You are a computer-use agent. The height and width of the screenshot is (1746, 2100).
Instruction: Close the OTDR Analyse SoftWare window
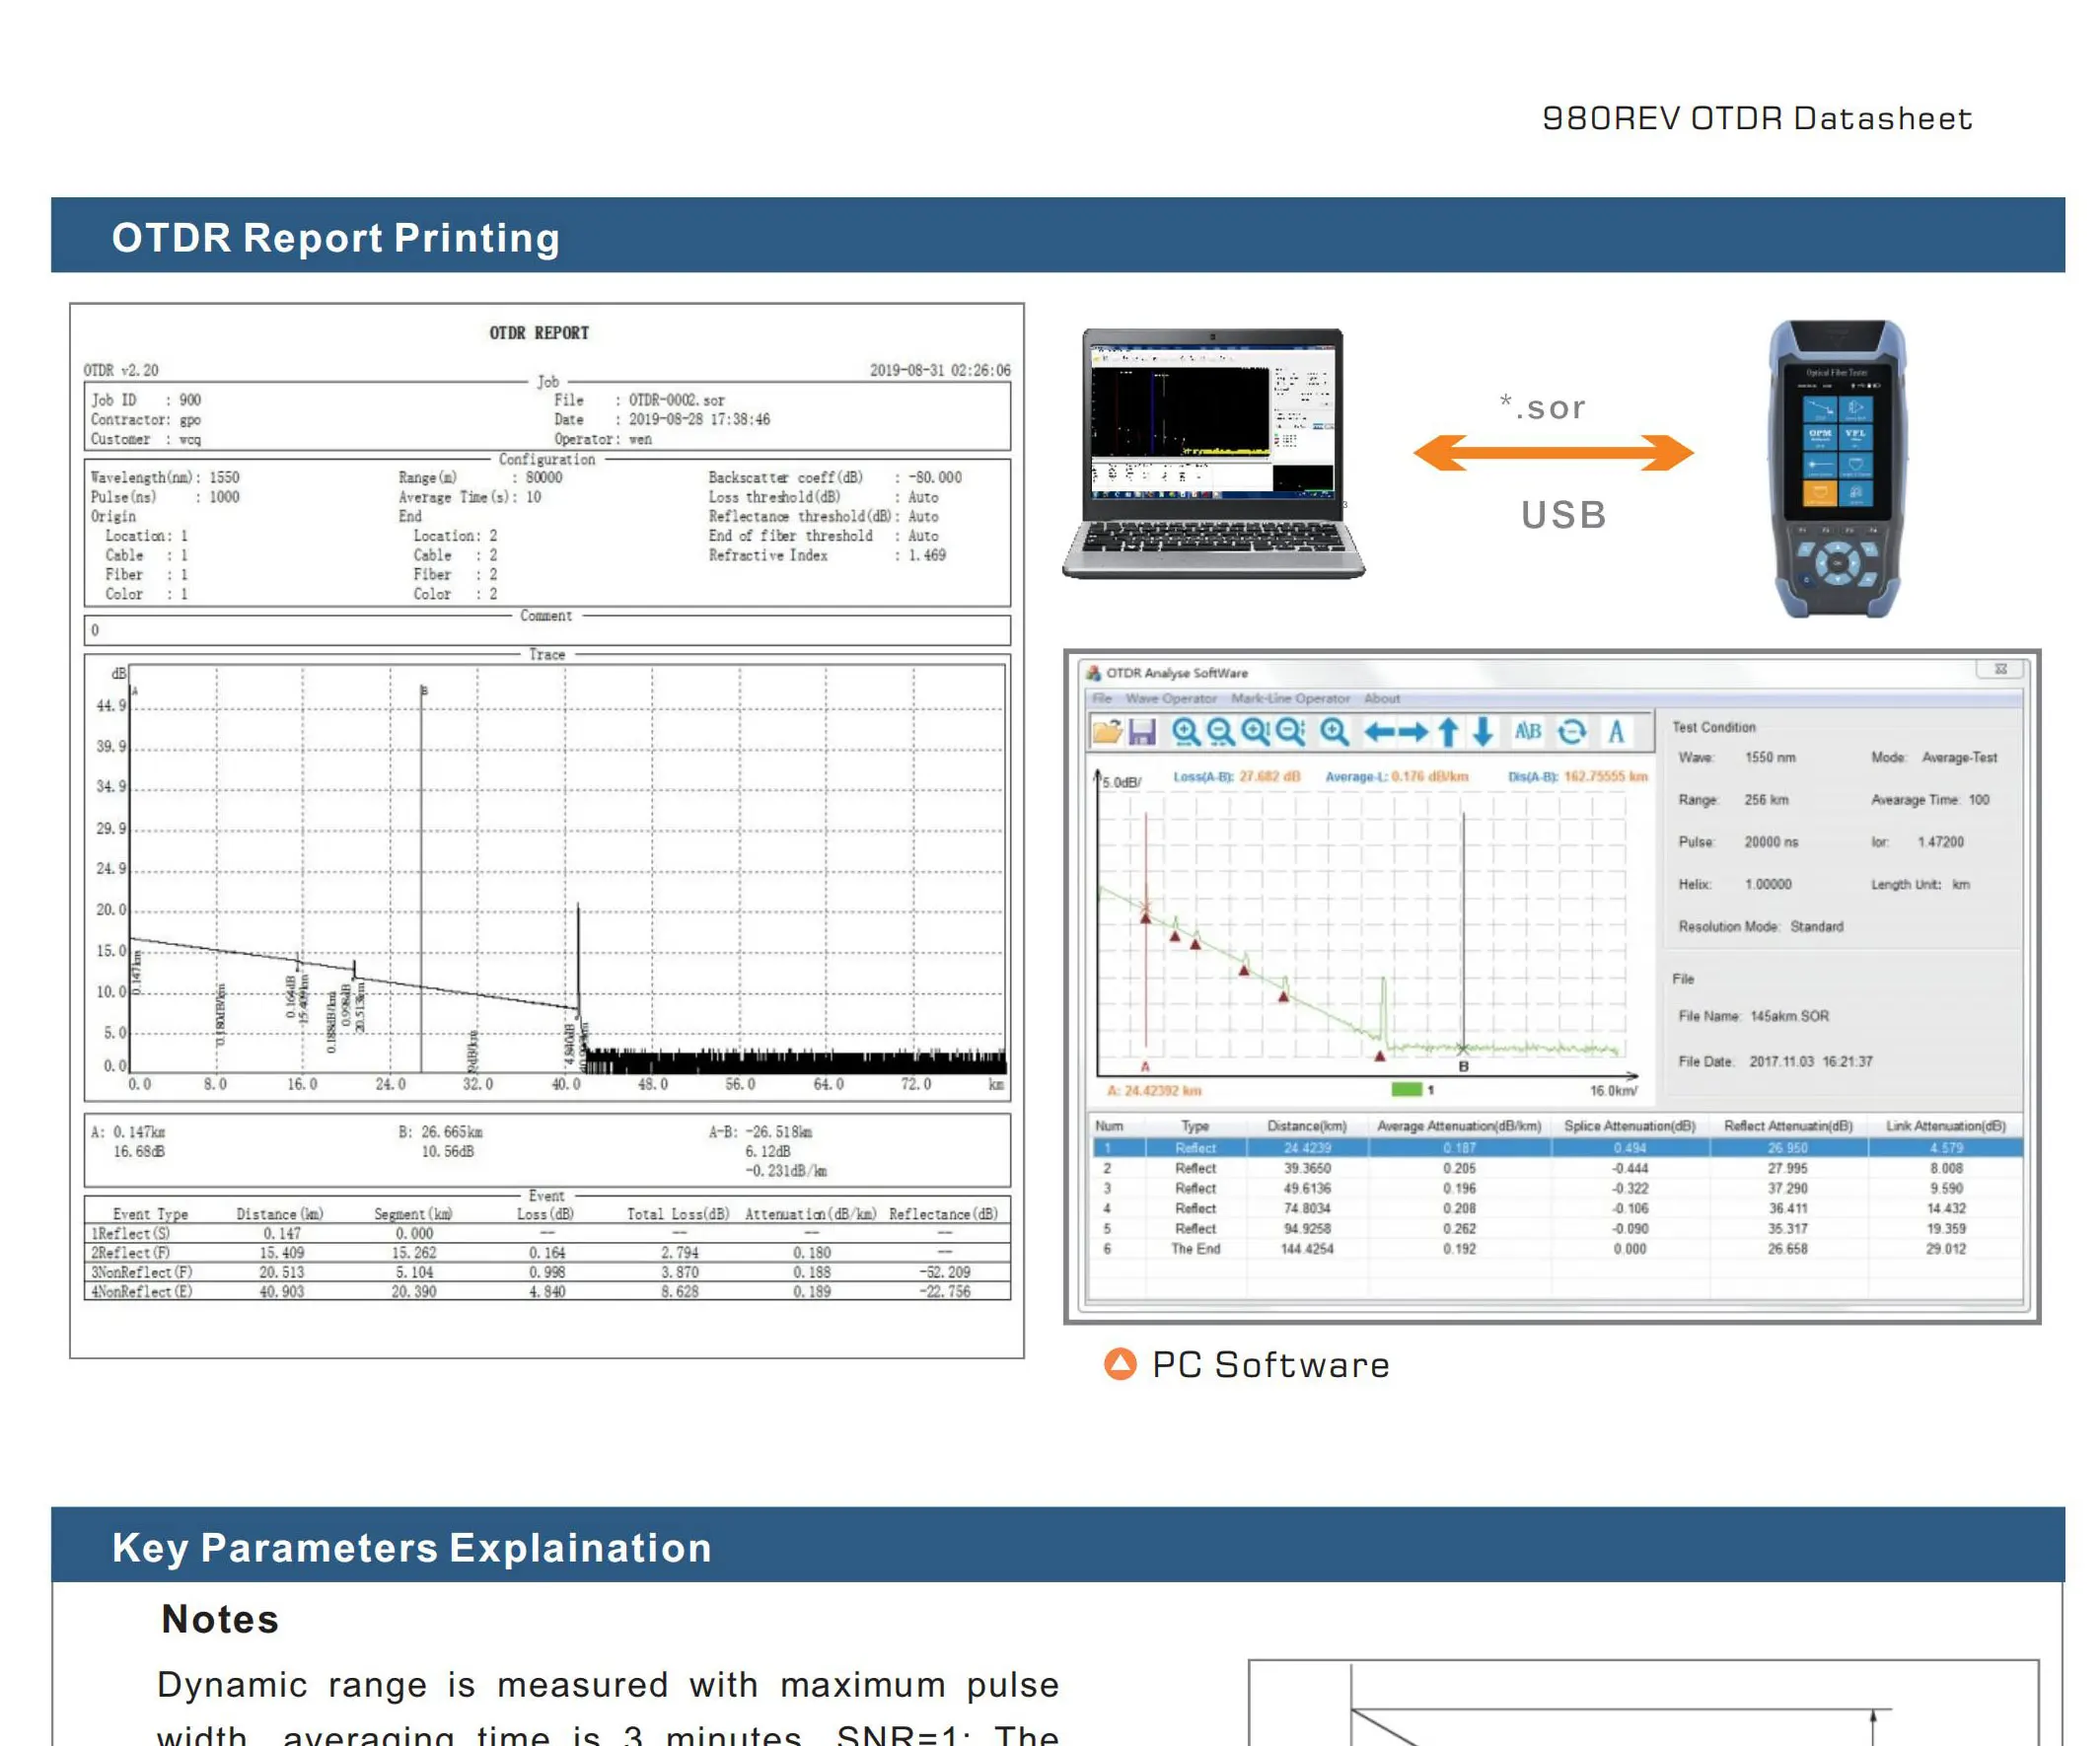(2001, 669)
